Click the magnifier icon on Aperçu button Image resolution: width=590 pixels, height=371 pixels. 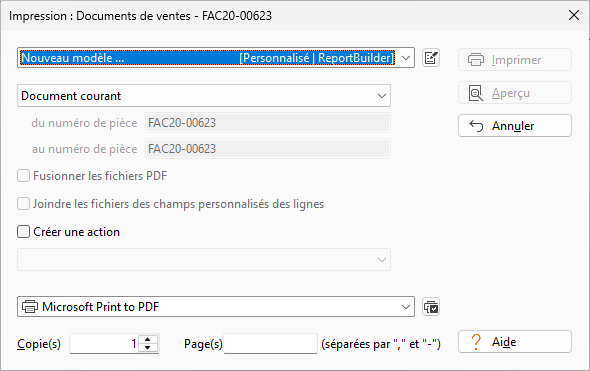coord(476,93)
